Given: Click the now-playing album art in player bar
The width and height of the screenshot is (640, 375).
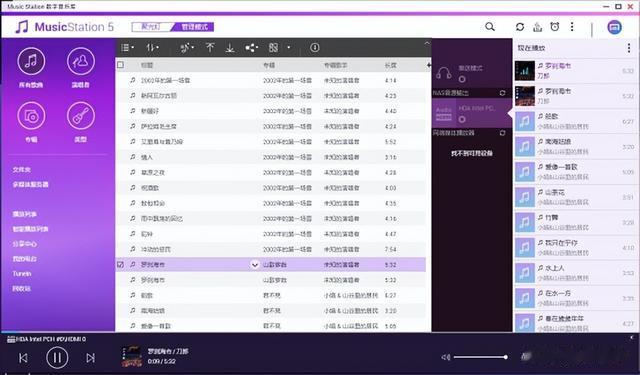Looking at the screenshot, I should [x=132, y=357].
